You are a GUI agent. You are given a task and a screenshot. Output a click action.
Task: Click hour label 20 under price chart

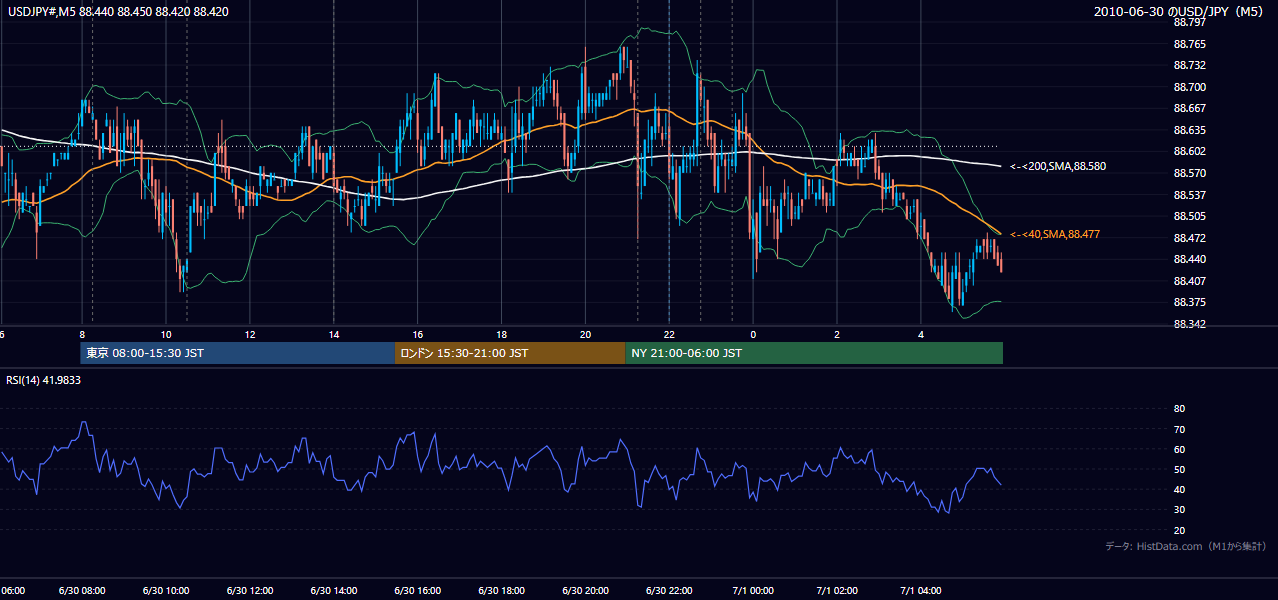pyautogui.click(x=586, y=334)
